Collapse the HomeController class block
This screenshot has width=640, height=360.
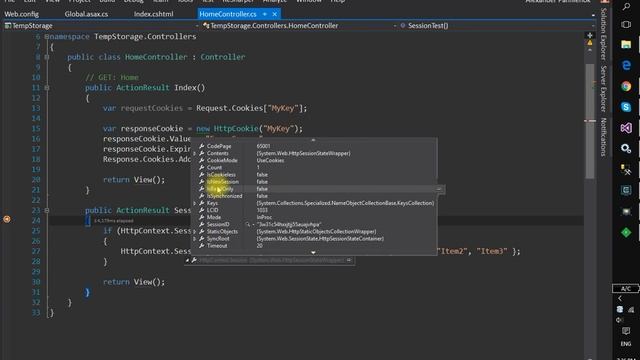coord(47,57)
